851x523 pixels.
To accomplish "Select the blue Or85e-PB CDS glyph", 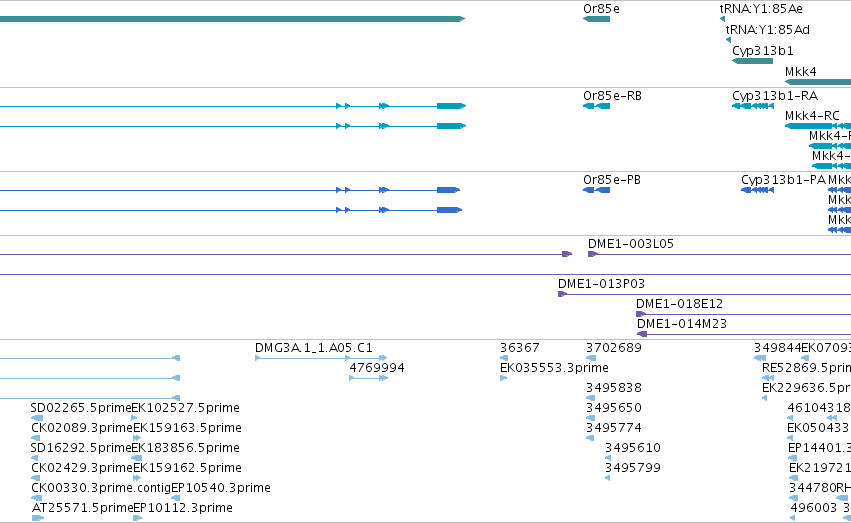I will (596, 190).
